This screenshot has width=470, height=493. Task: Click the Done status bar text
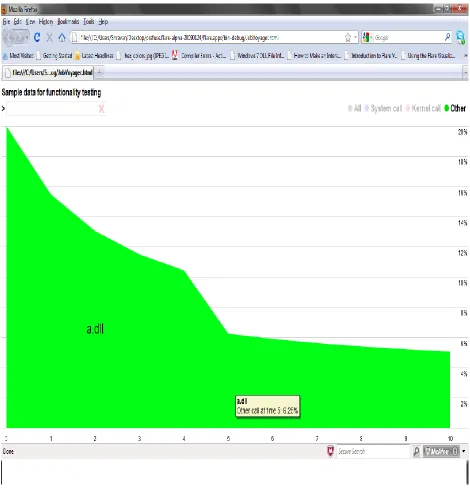coord(8,451)
